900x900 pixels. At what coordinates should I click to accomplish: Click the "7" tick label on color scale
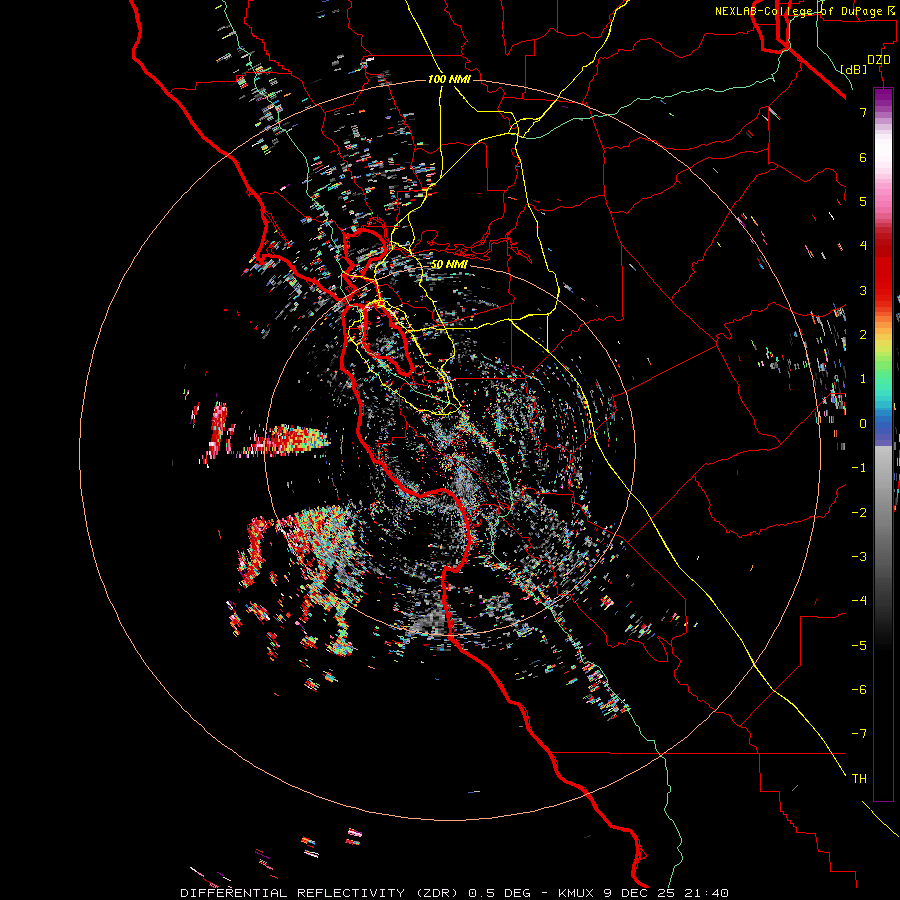click(863, 112)
